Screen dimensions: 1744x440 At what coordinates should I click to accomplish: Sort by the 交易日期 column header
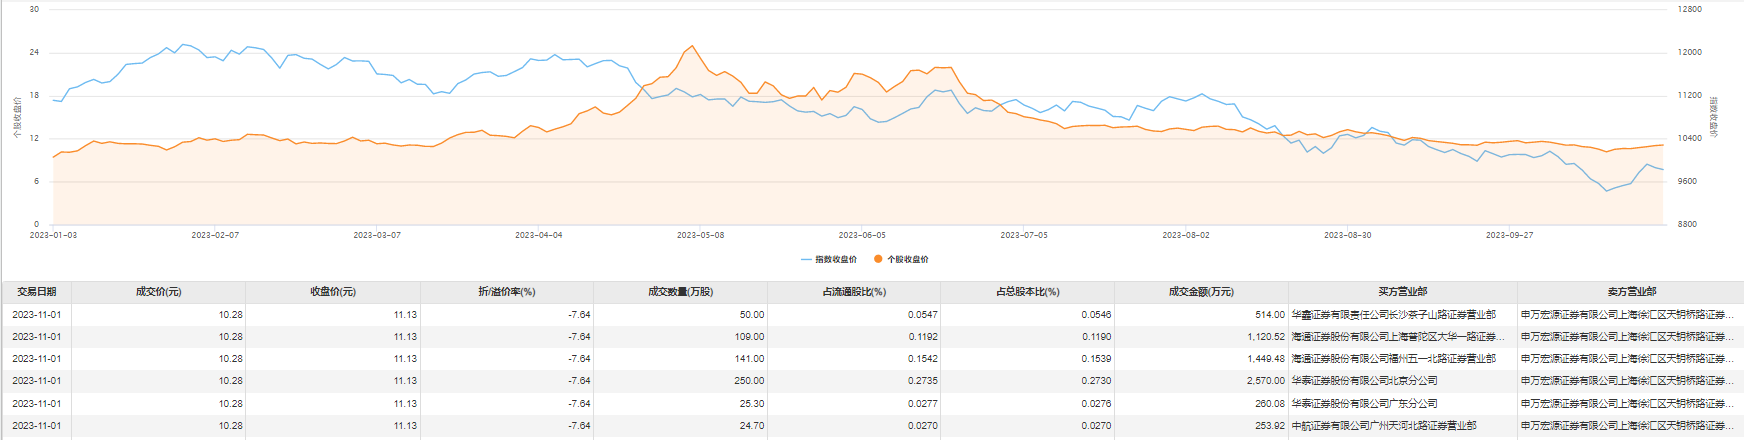37,292
